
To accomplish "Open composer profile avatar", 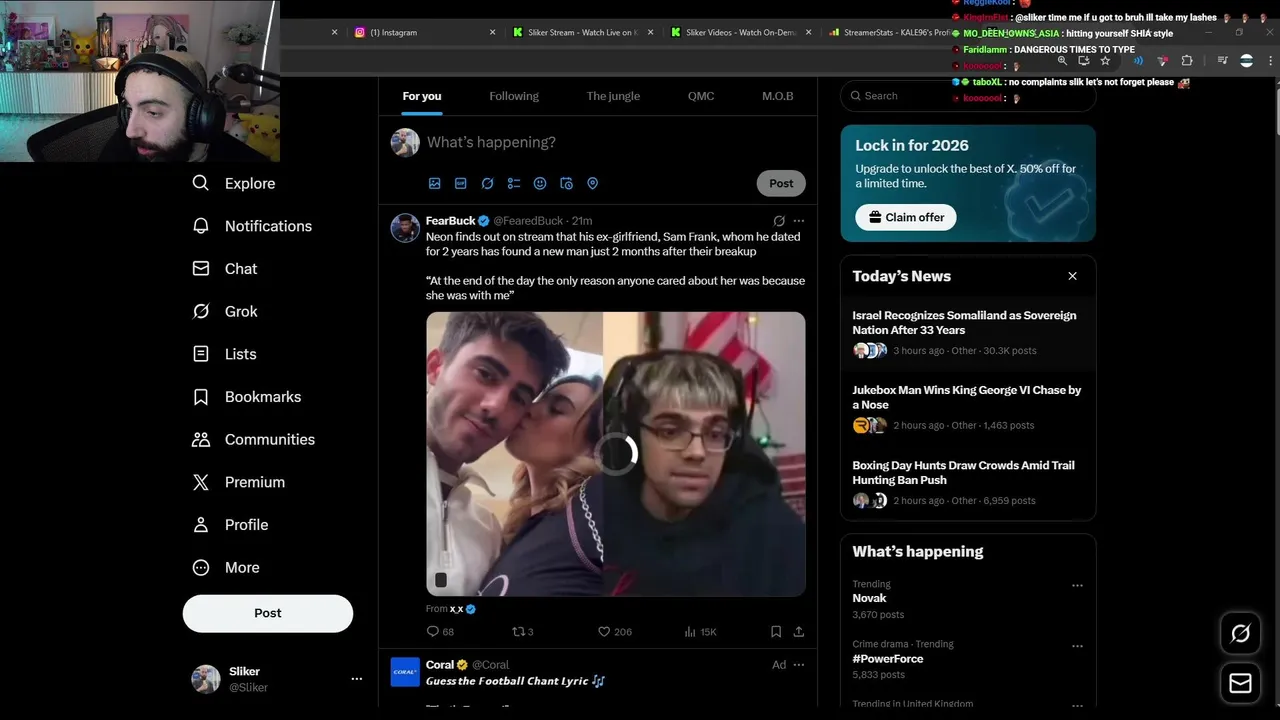I will pyautogui.click(x=405, y=142).
